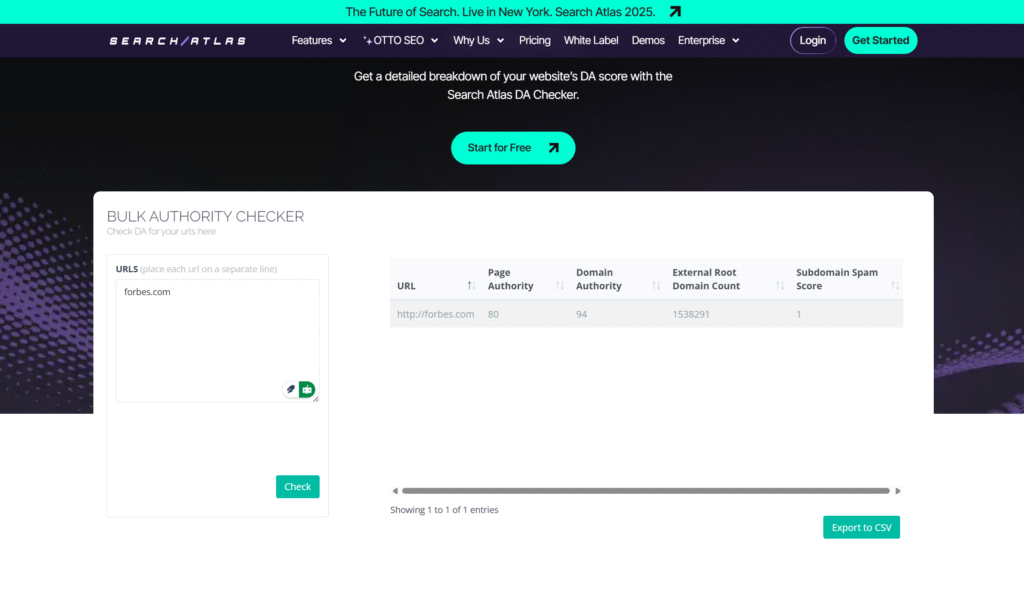The image size is (1024, 593).
Task: Click the Page Authority value 80
Action: pos(493,314)
